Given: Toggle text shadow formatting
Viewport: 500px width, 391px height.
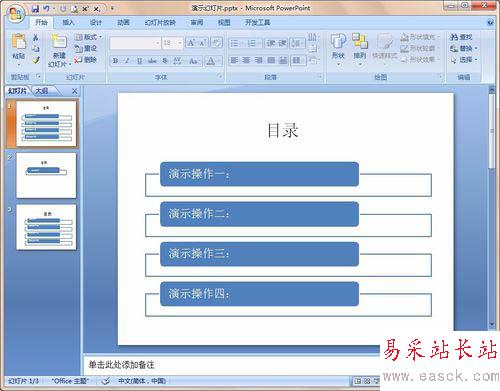Looking at the screenshot, I should pos(165,61).
